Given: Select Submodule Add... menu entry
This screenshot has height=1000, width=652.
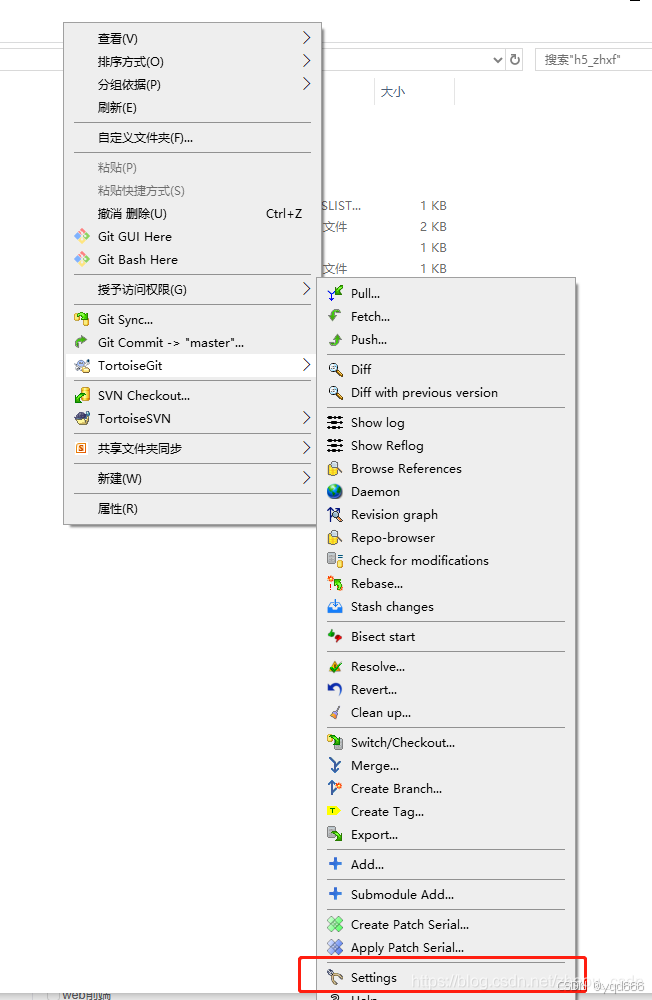Looking at the screenshot, I should pos(446,894).
